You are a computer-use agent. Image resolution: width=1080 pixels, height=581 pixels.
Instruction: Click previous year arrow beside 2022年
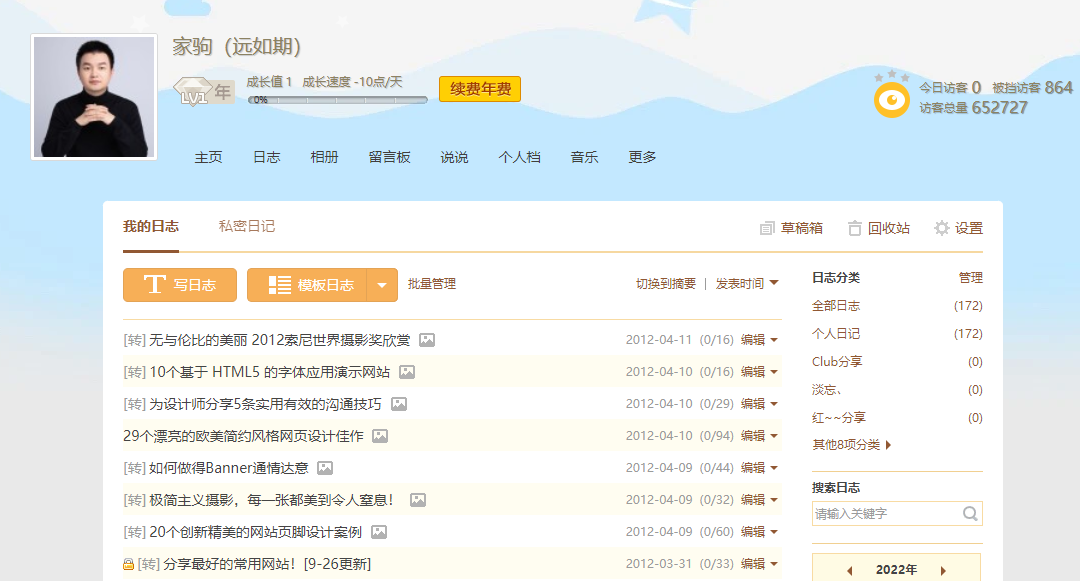point(850,570)
